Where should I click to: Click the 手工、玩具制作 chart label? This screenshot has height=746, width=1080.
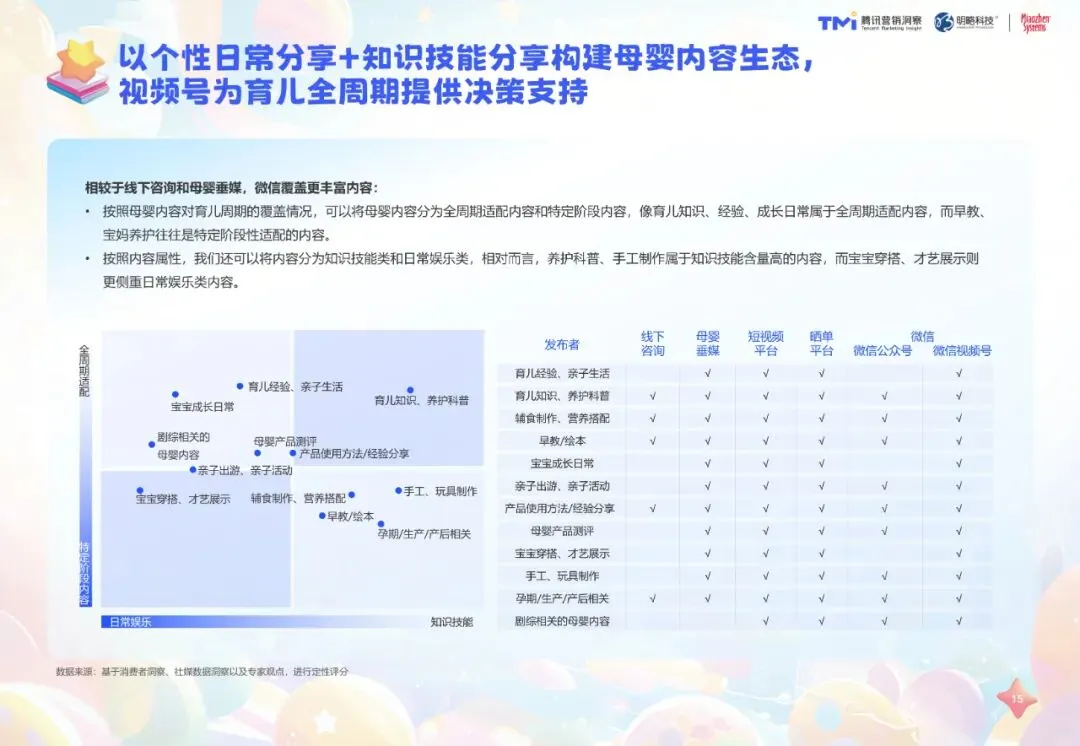pyautogui.click(x=440, y=491)
